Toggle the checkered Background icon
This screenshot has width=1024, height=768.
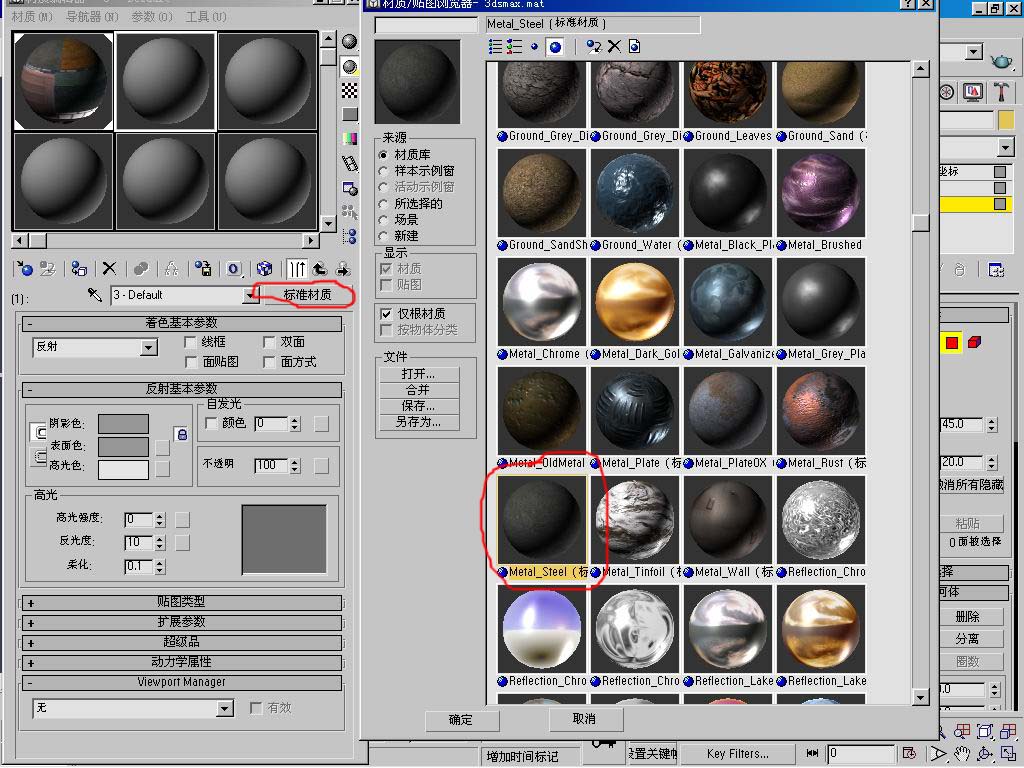pos(350,90)
